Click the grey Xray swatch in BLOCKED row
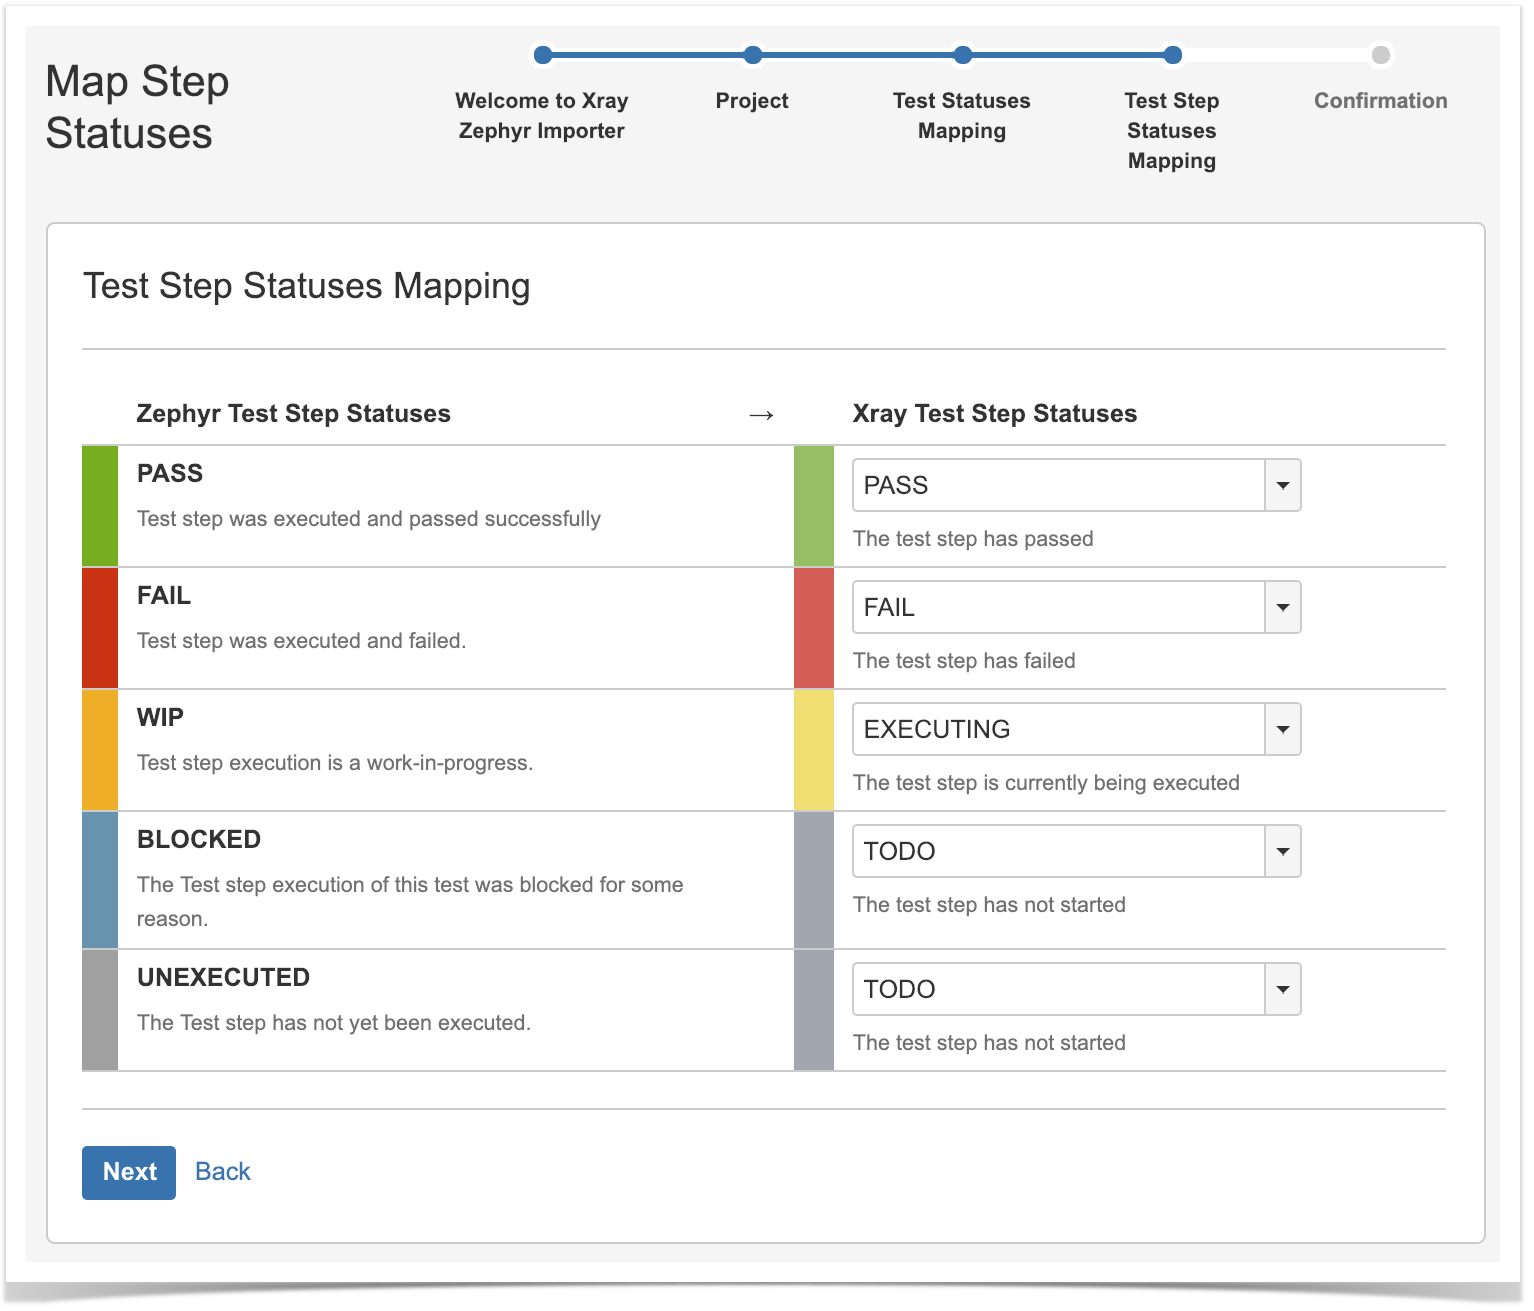 tap(814, 880)
